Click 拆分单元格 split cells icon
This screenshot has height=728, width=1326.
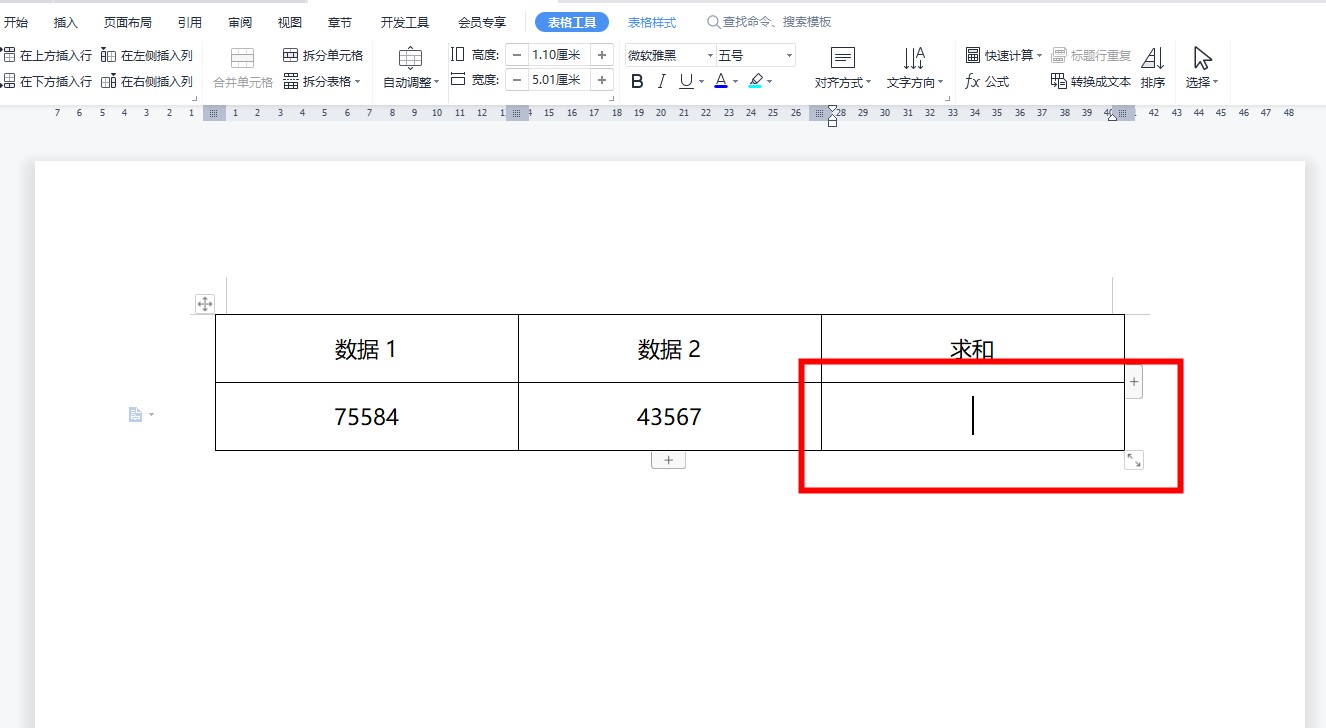click(x=291, y=55)
